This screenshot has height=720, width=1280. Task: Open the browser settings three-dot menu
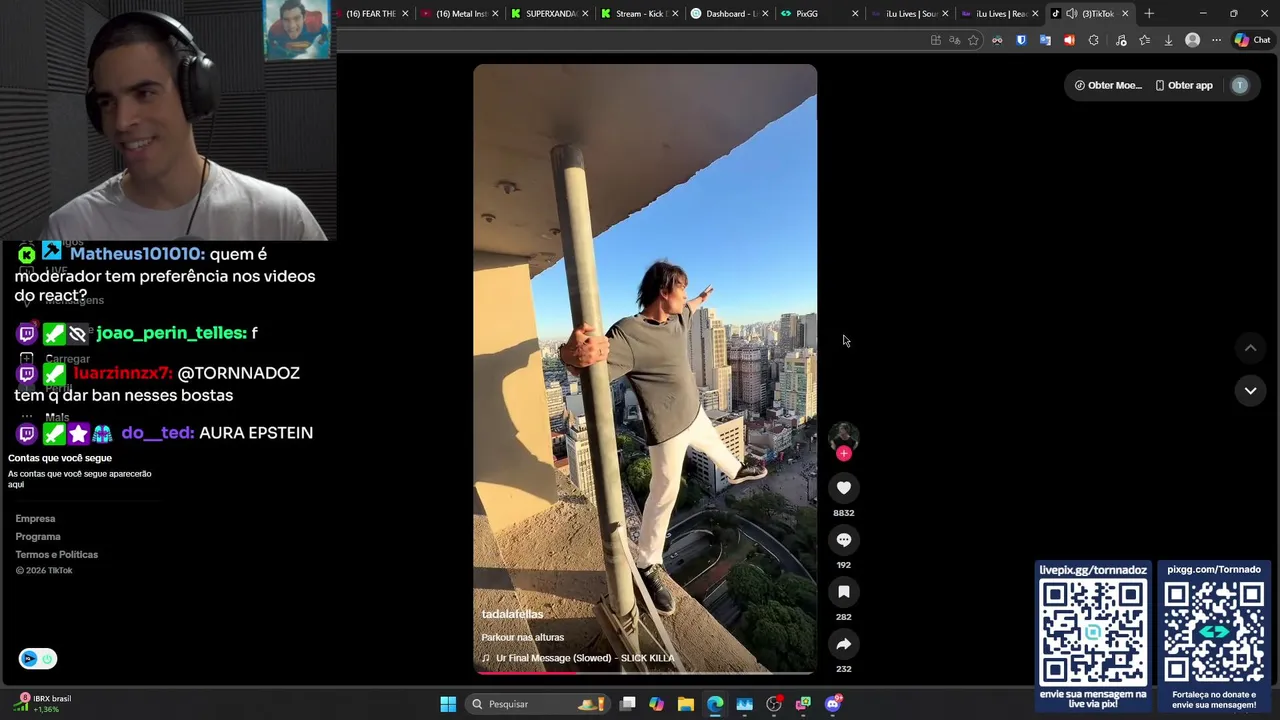[x=1216, y=40]
